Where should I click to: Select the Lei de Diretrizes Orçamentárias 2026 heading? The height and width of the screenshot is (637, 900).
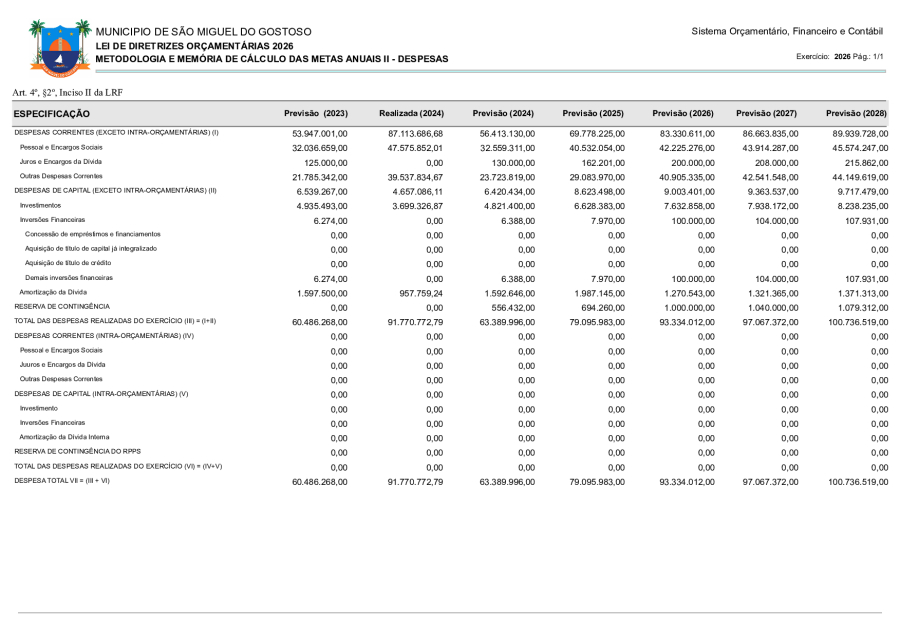tap(194, 46)
